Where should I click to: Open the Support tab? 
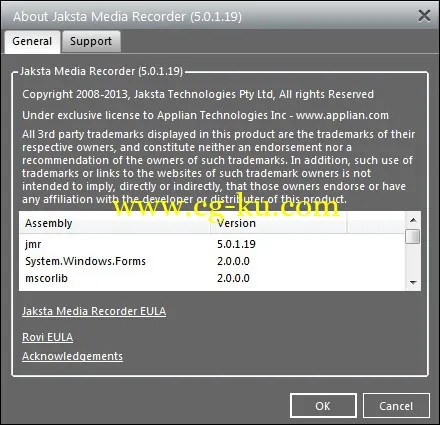pyautogui.click(x=91, y=42)
